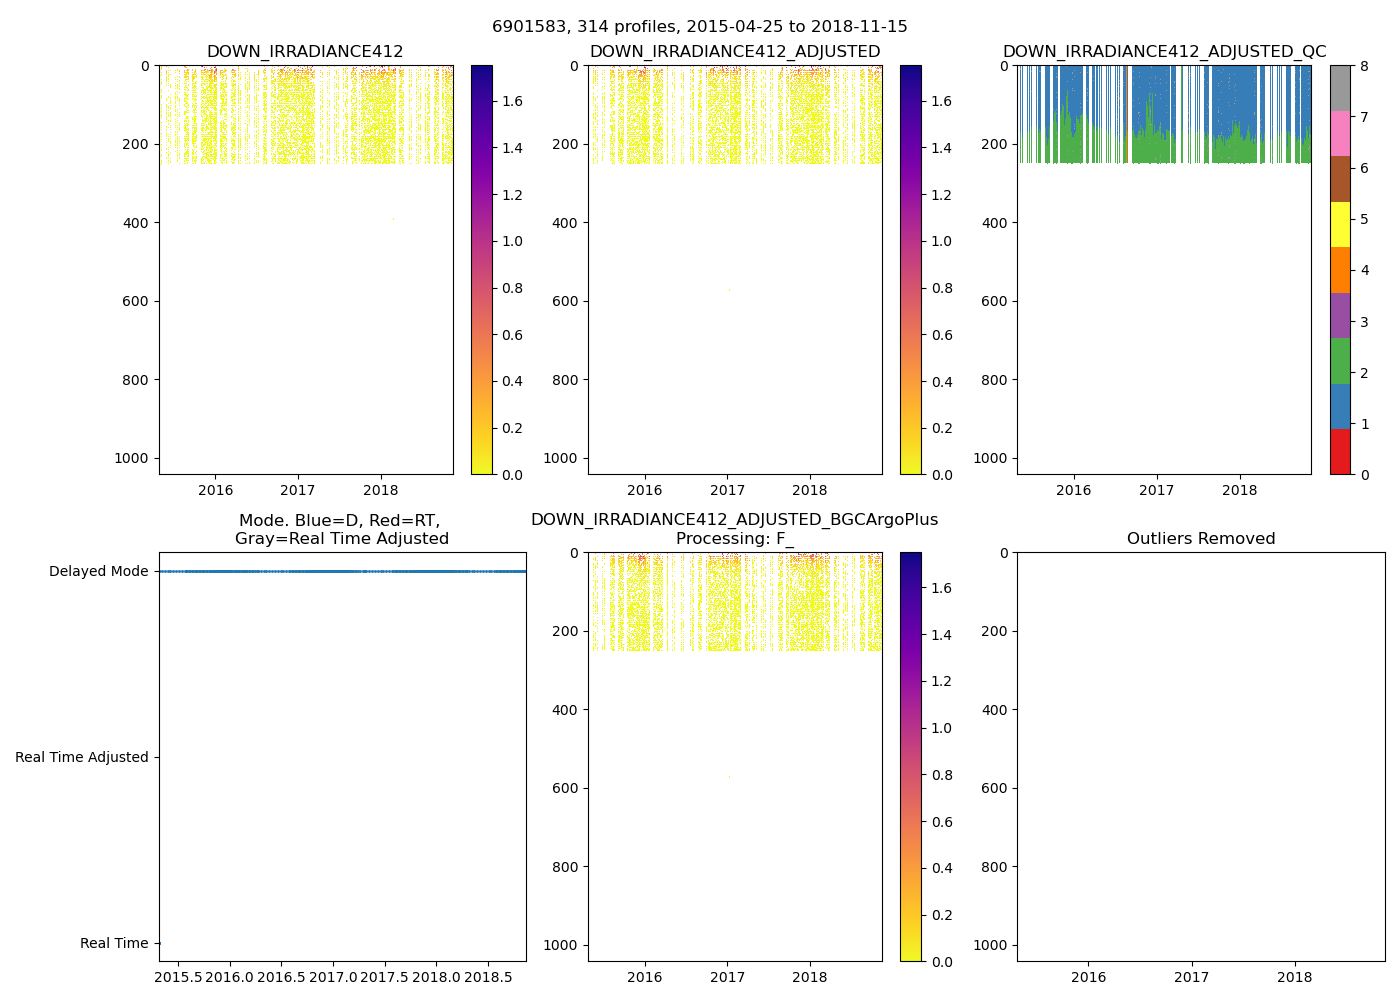The image size is (1400, 1000).
Task: Select the purple band in the QC colorbar
Action: (1340, 315)
